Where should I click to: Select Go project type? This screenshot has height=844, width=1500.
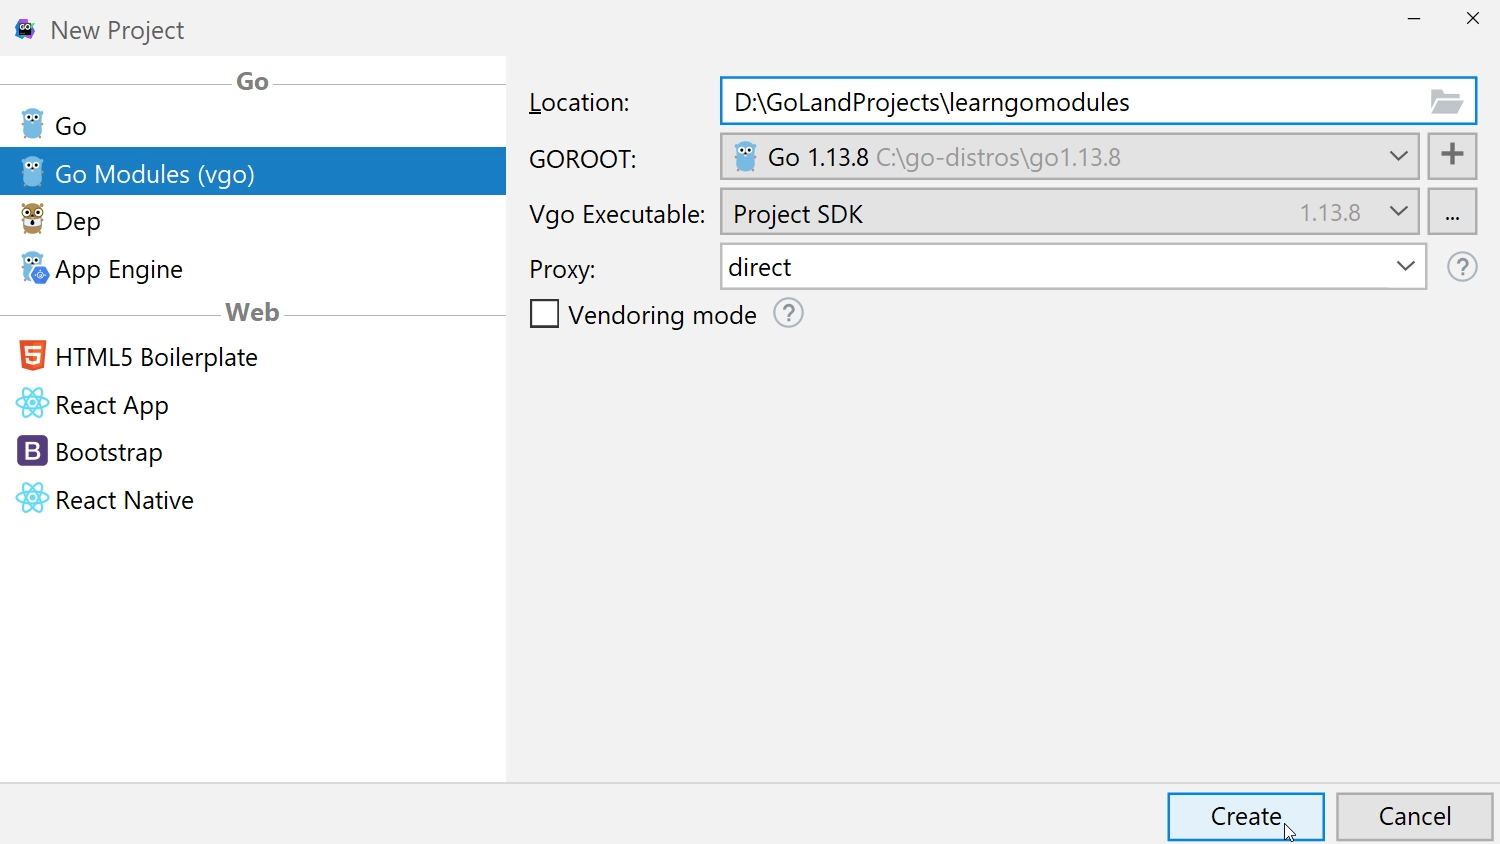253,125
